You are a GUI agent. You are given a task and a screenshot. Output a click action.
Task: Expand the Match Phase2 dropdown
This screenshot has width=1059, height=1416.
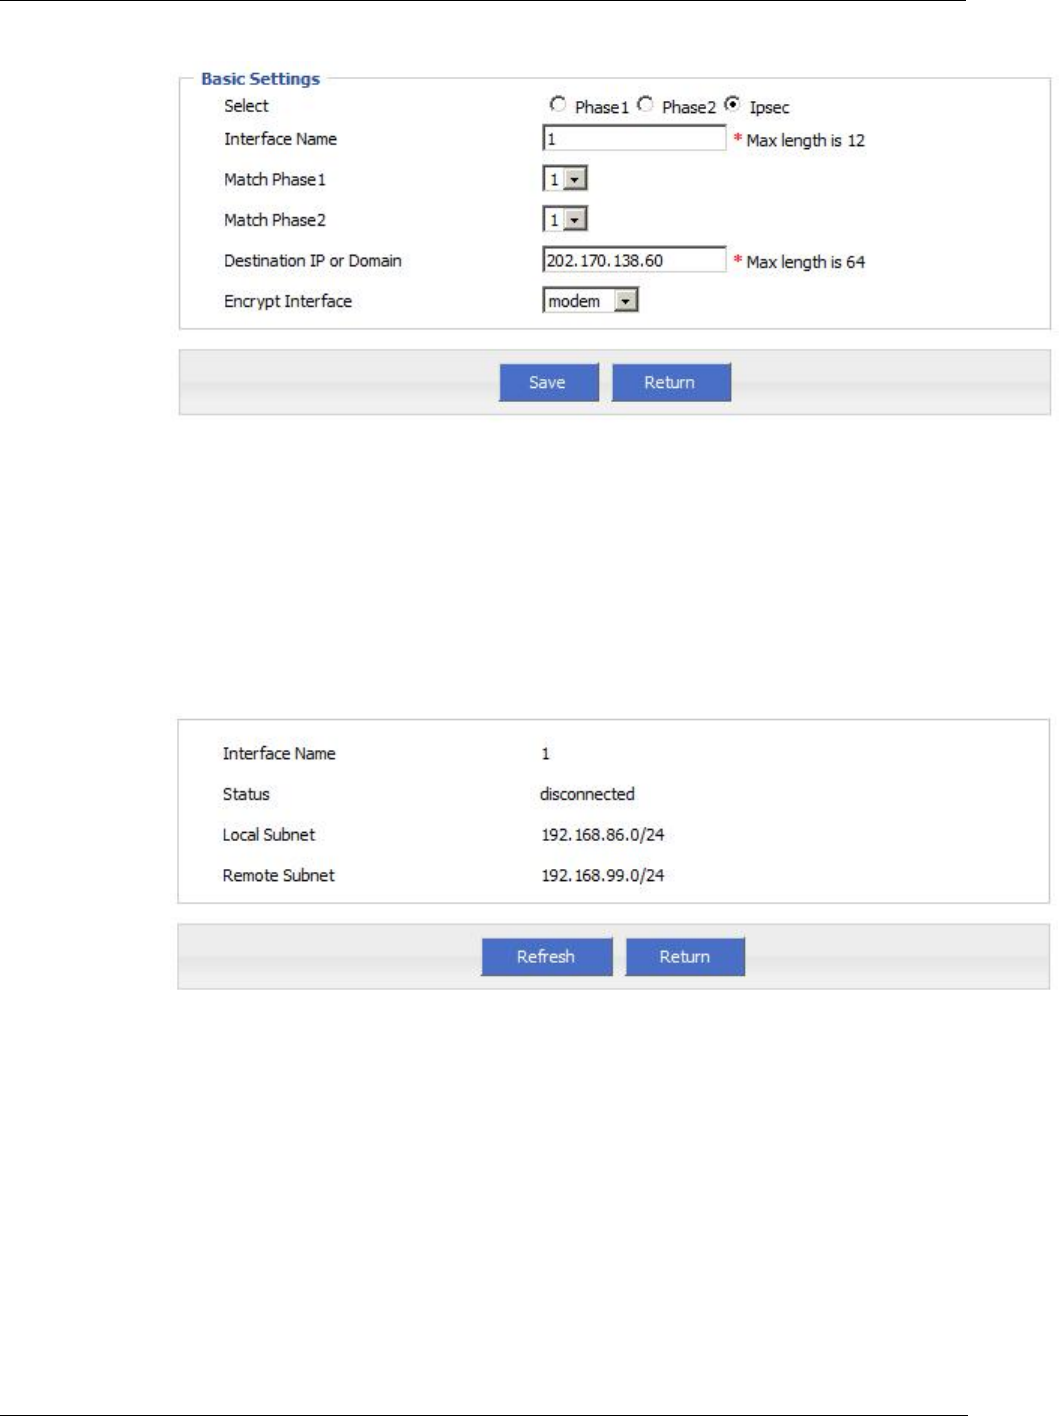coord(565,220)
